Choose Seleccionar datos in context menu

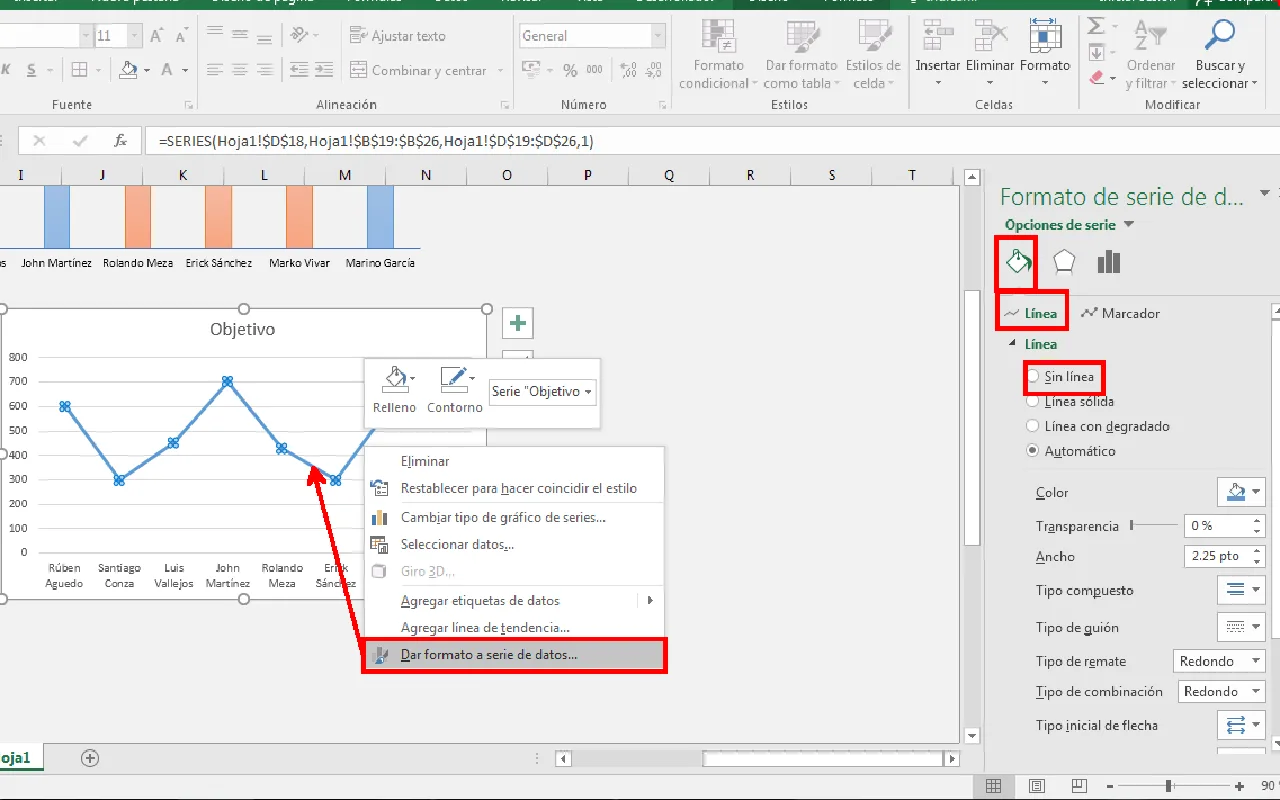(514, 545)
